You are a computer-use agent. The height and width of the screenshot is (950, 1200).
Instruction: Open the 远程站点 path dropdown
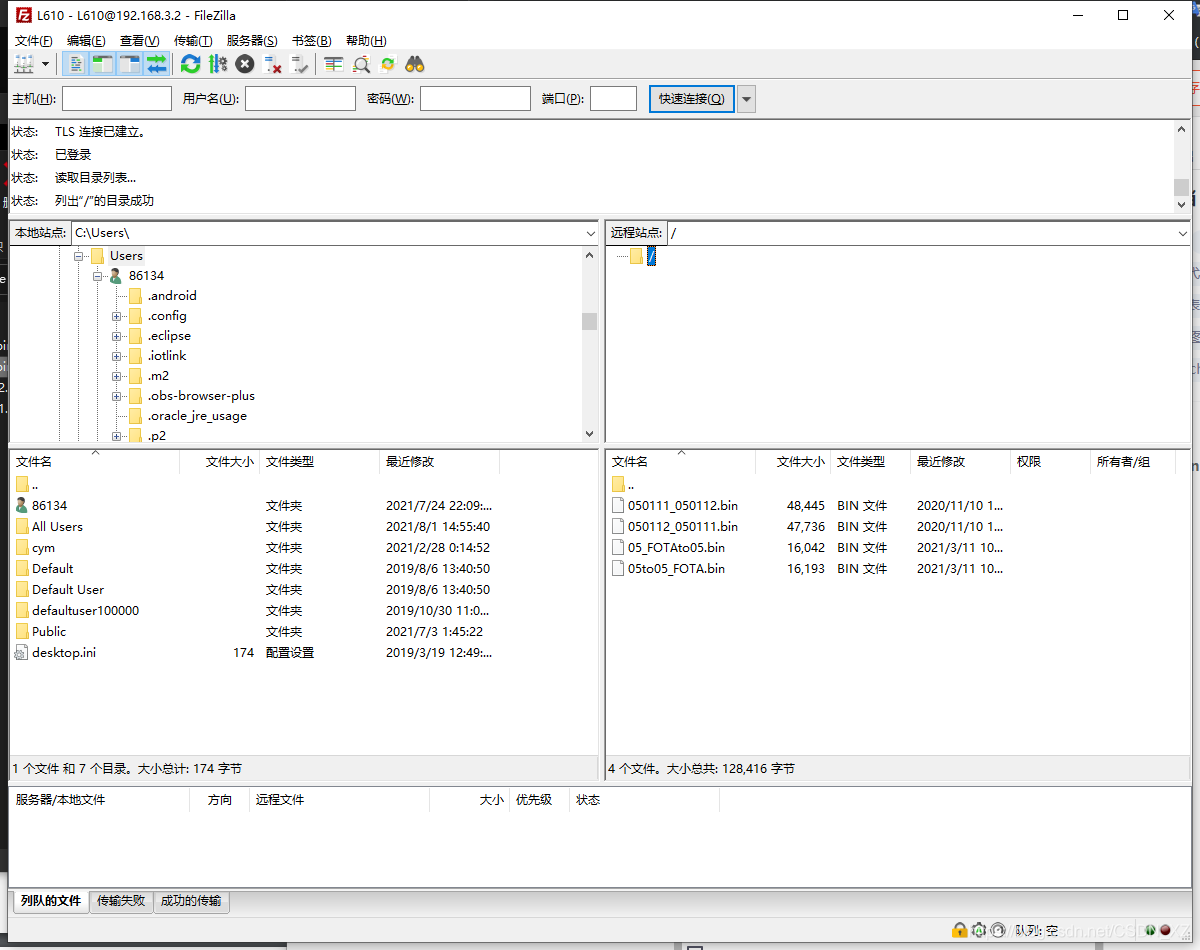click(1183, 233)
